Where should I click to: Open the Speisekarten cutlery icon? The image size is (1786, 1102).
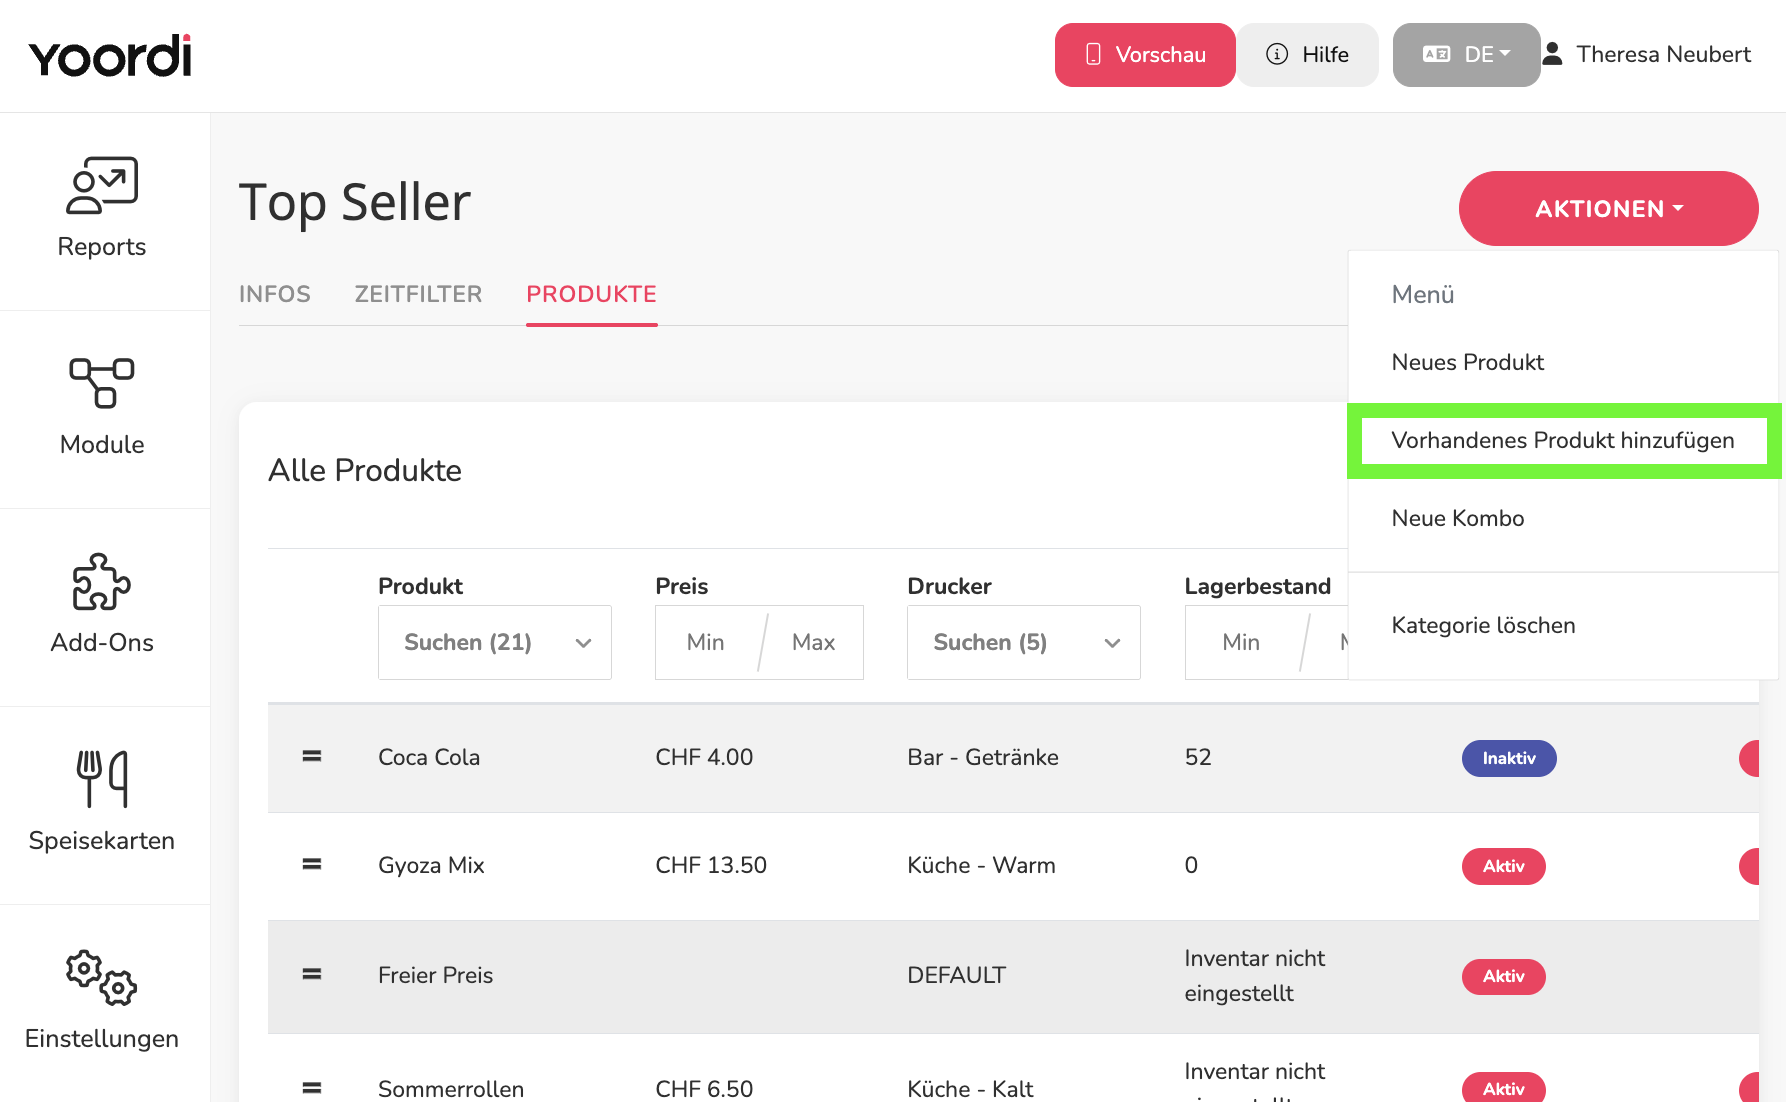[102, 779]
